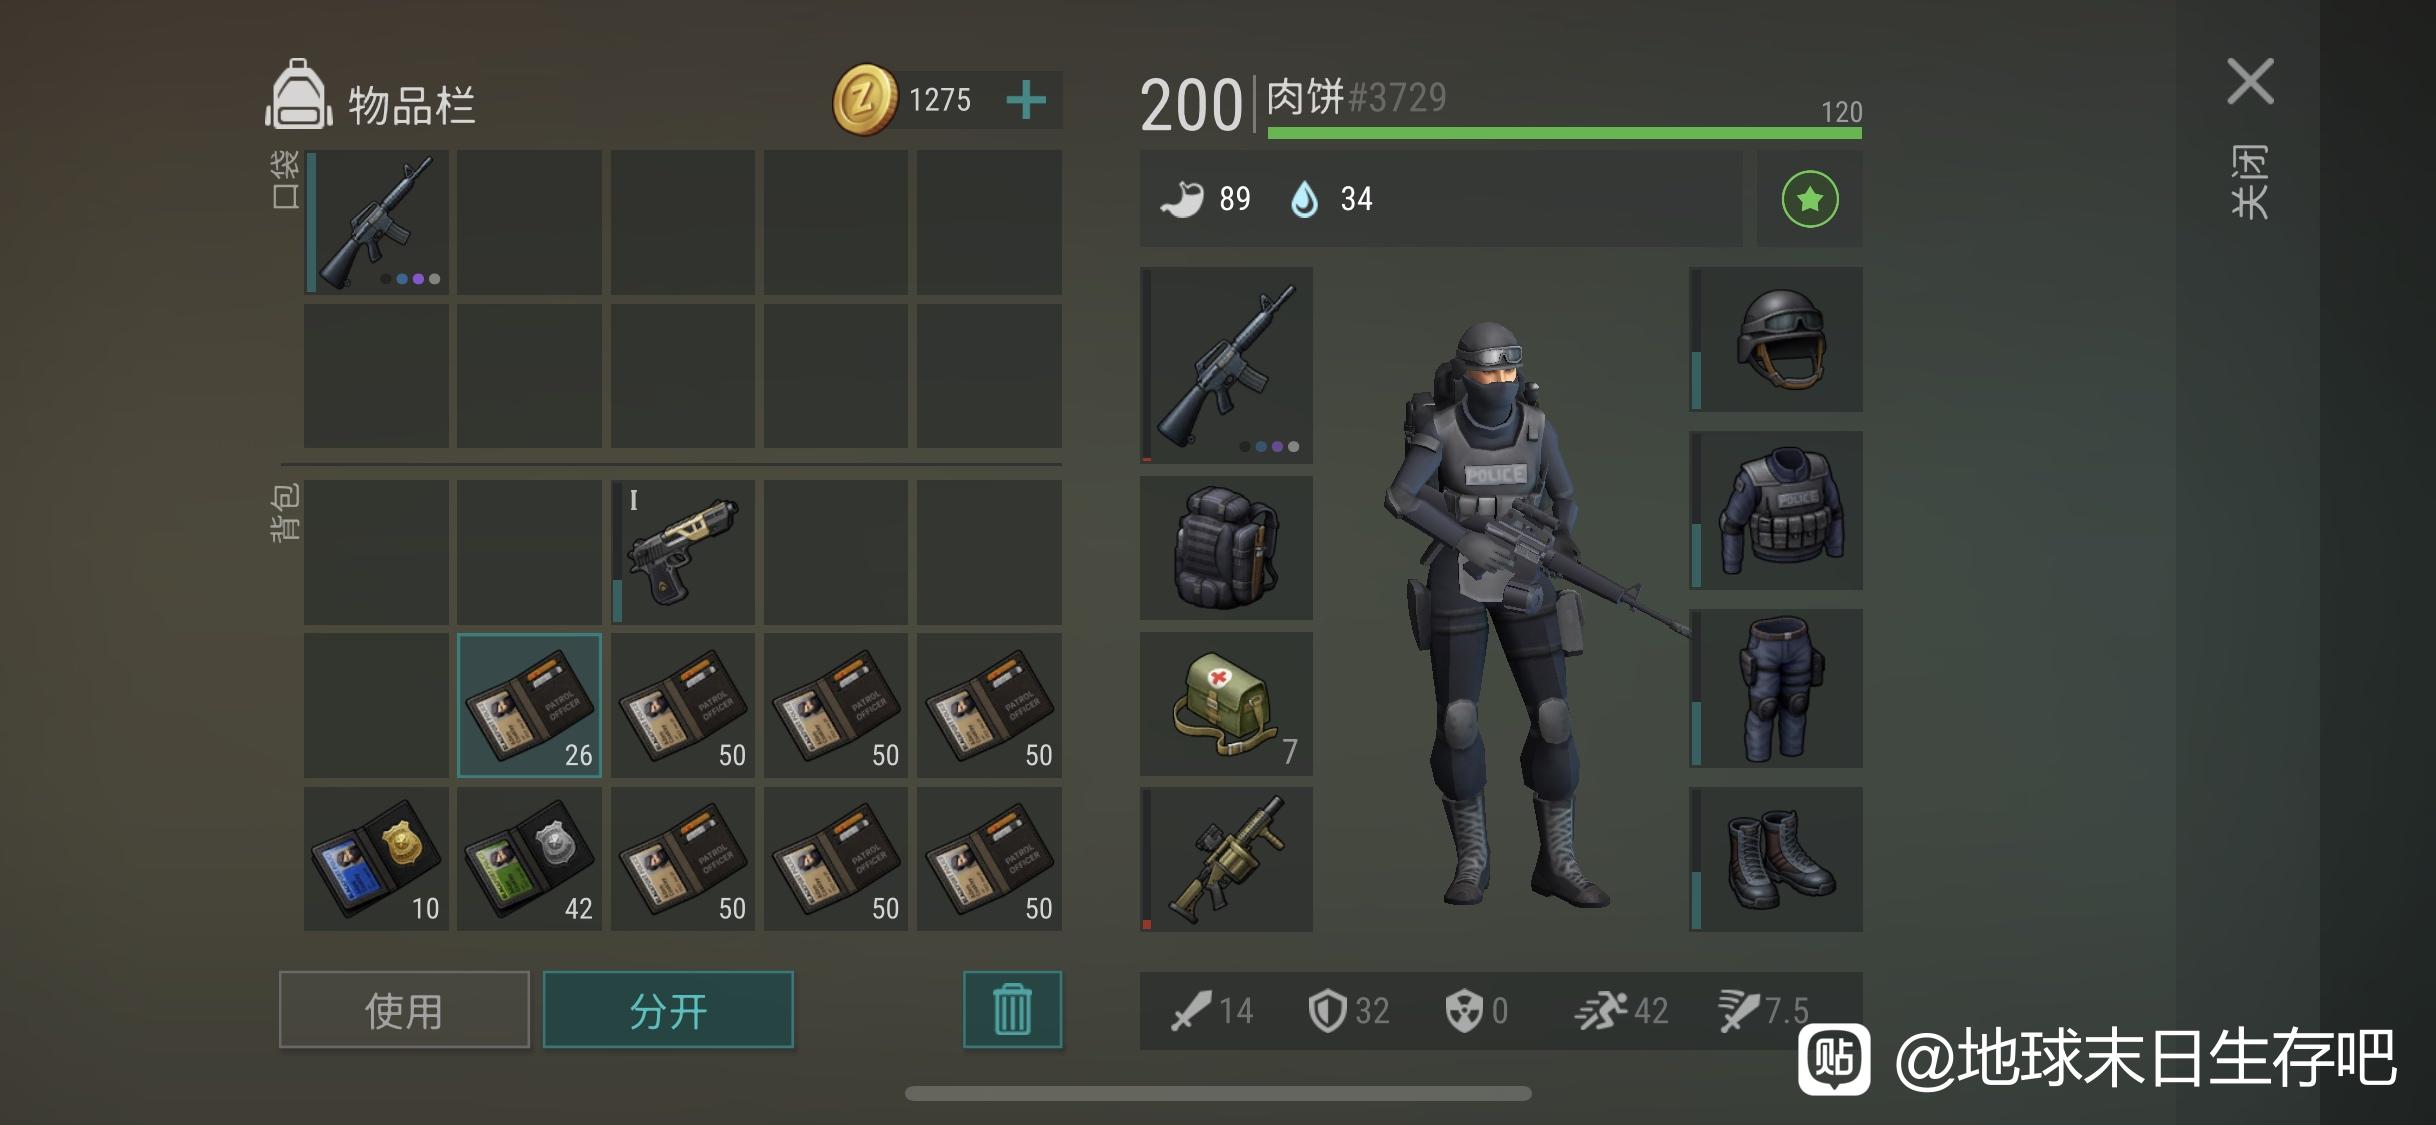Click the equipped tactical helmet slot
Screen dimensions: 2436x1125
[1776, 339]
